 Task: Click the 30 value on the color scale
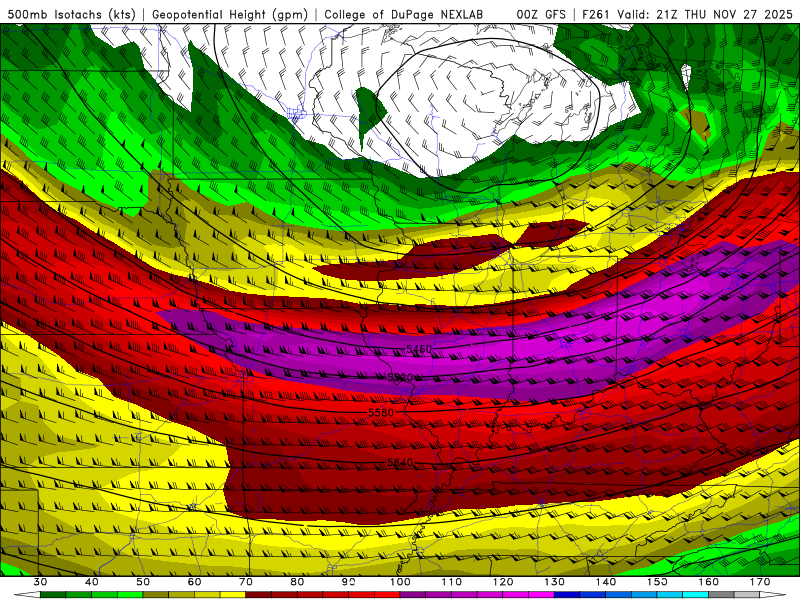pyautogui.click(x=40, y=582)
